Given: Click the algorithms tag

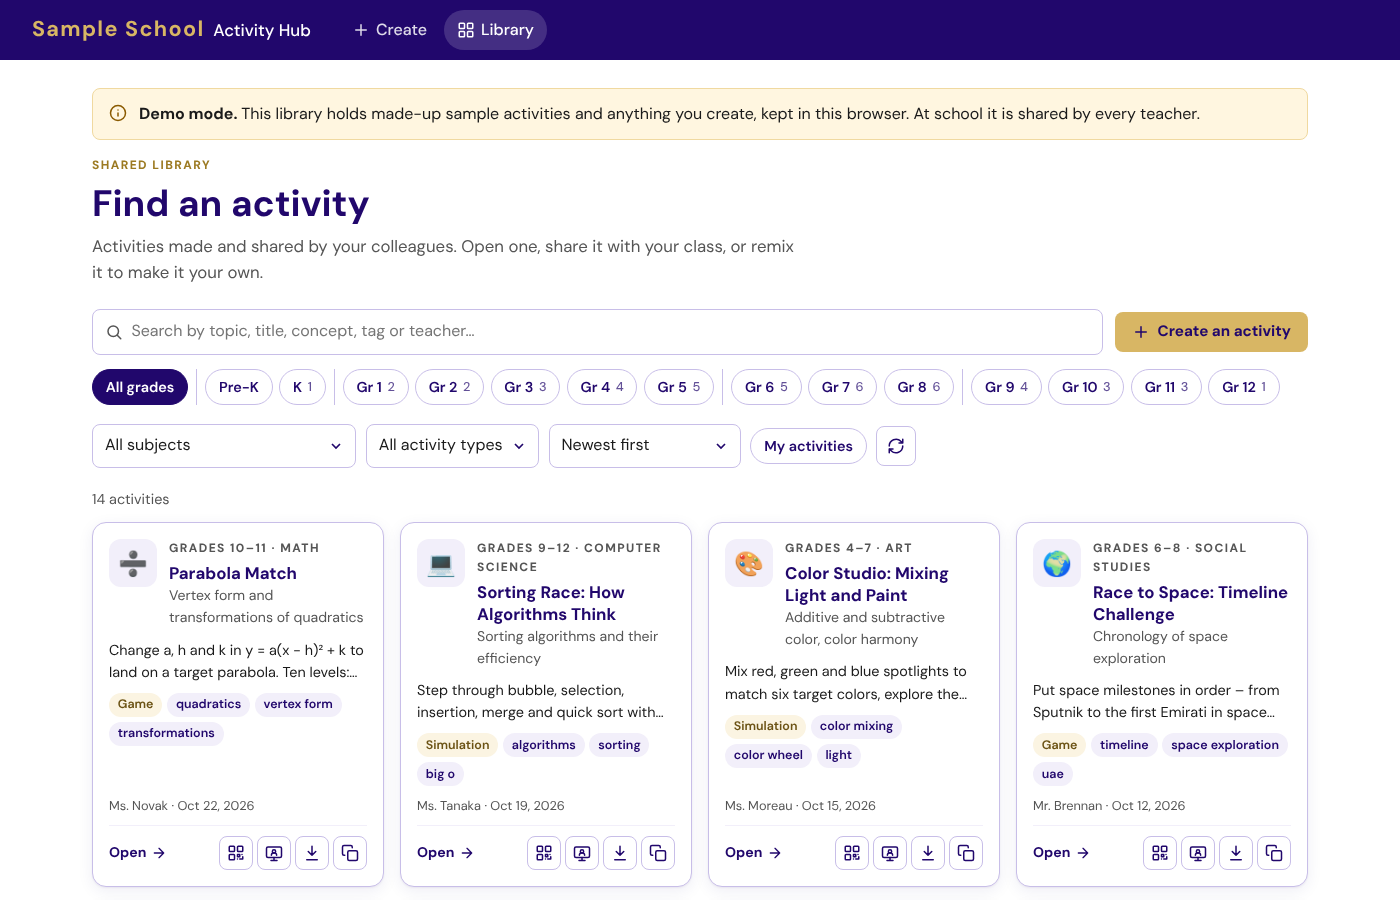Looking at the screenshot, I should pyautogui.click(x=543, y=745).
